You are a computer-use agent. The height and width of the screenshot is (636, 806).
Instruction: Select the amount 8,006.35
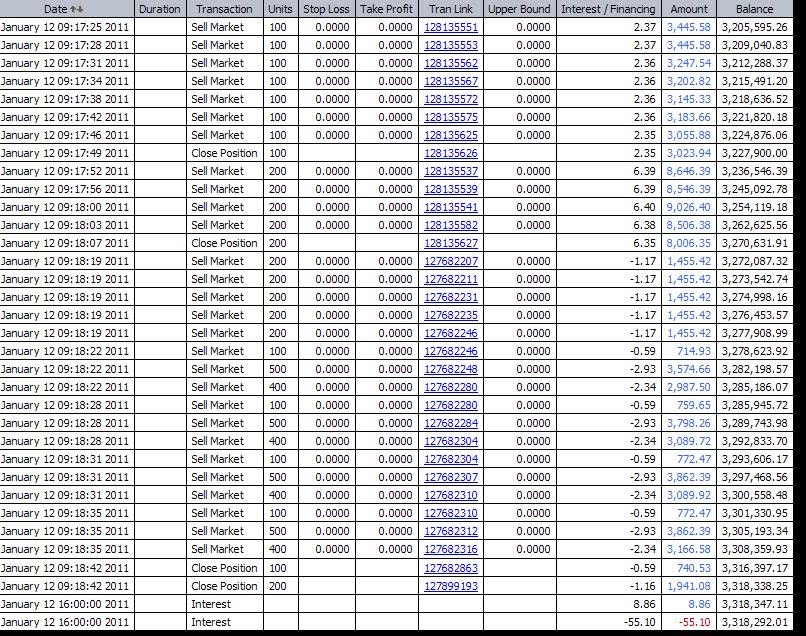pyautogui.click(x=689, y=243)
